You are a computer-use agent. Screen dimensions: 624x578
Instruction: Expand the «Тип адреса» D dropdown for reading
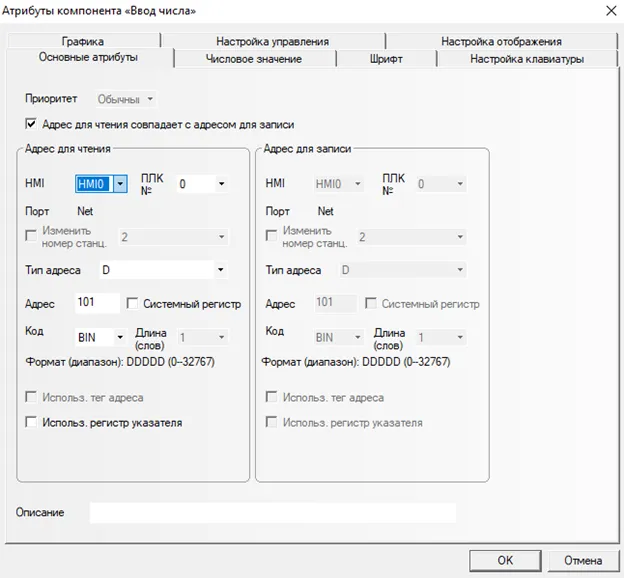219,270
